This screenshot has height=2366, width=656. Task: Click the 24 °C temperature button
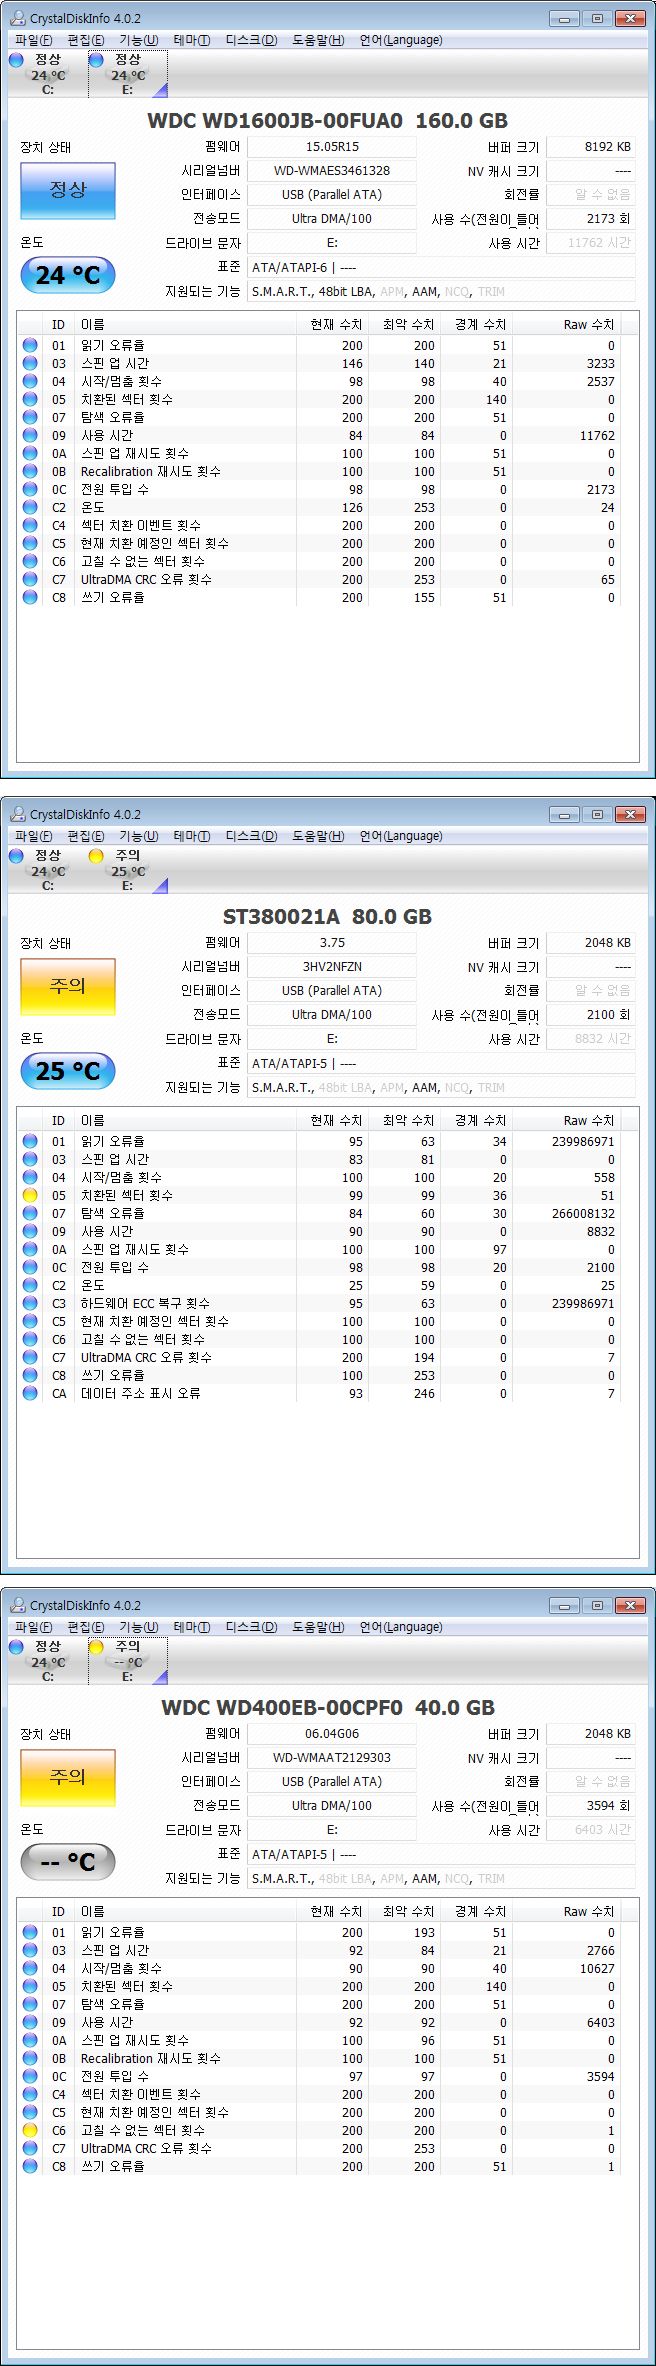tap(68, 275)
